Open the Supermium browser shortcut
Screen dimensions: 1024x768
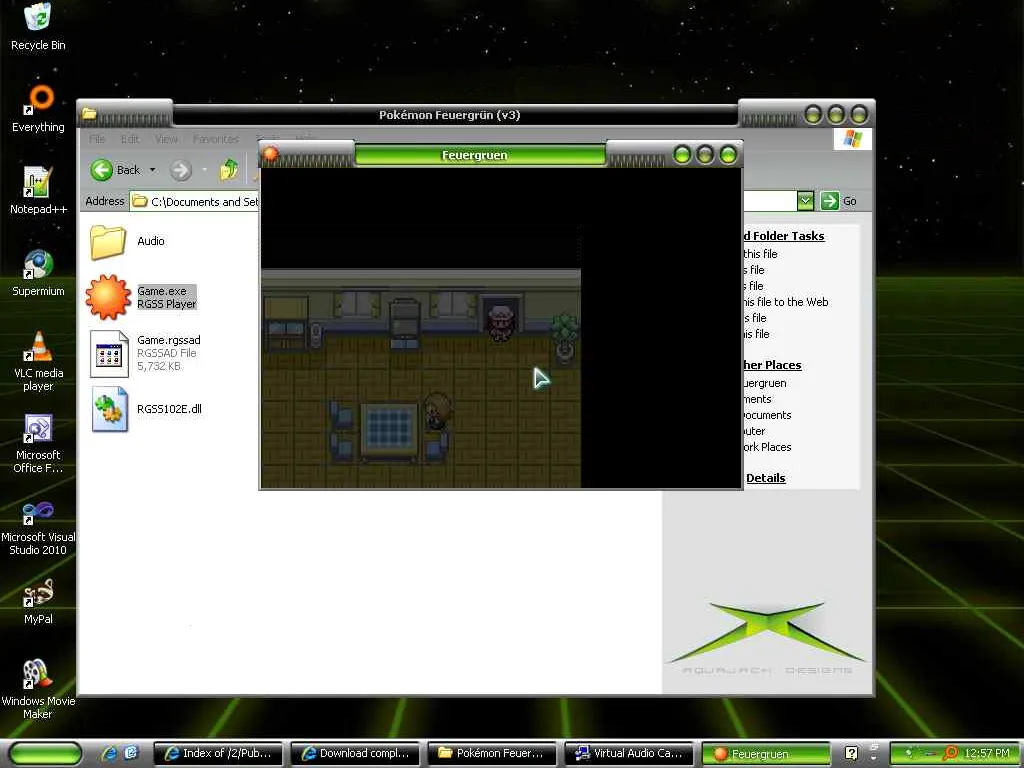click(x=38, y=264)
